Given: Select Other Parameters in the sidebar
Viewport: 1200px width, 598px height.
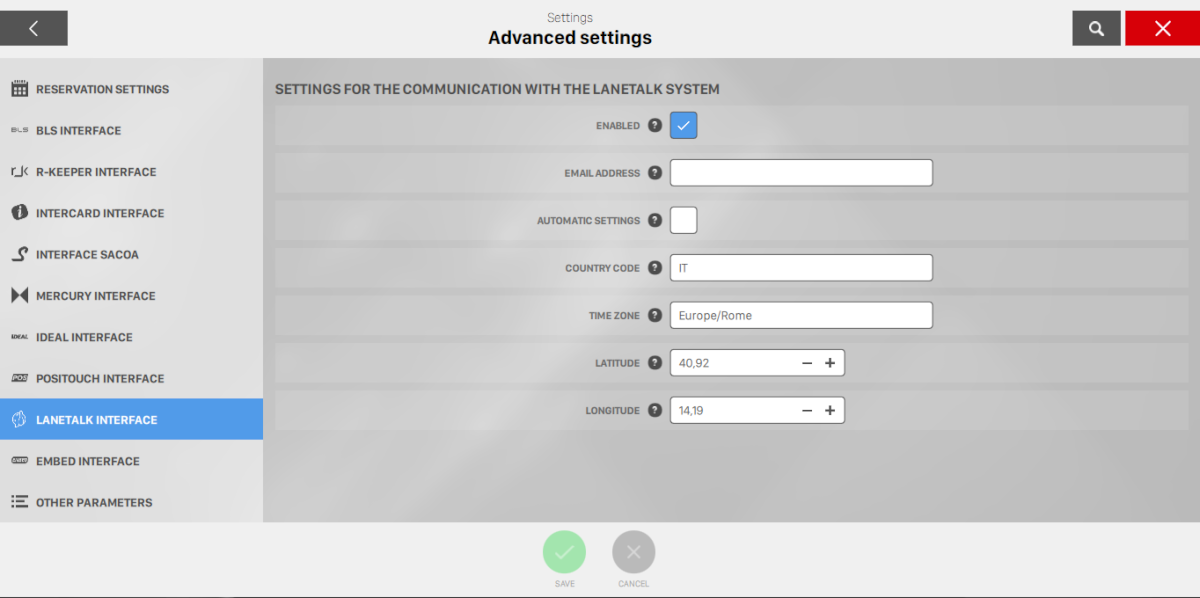Looking at the screenshot, I should pyautogui.click(x=94, y=502).
